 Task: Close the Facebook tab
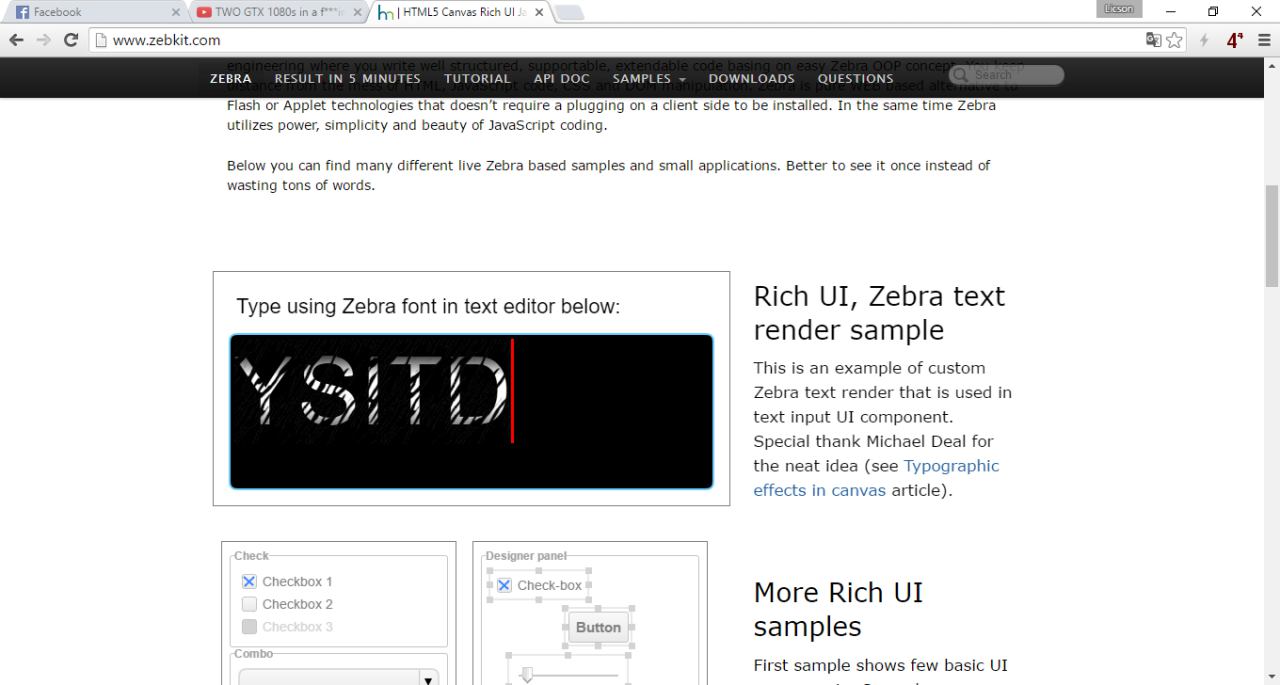pyautogui.click(x=175, y=13)
